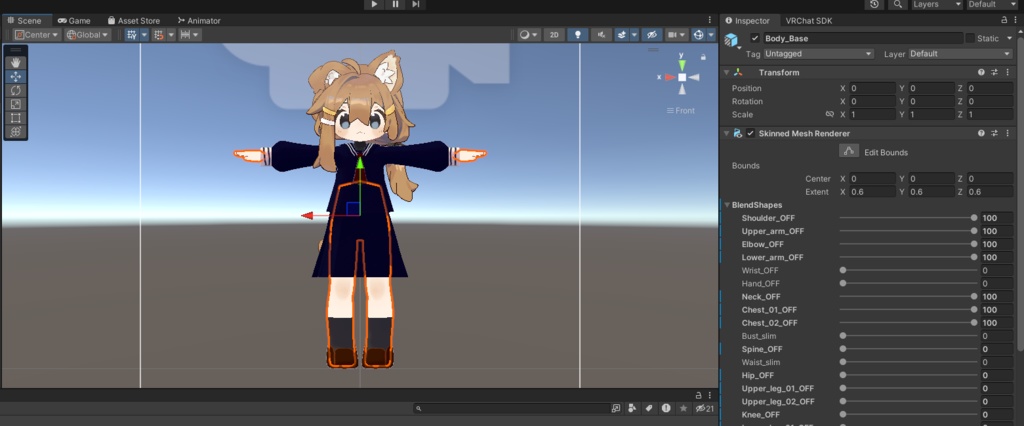Screen dimensions: 1024x426
Task: Click the snap increment icon
Action: [185, 35]
